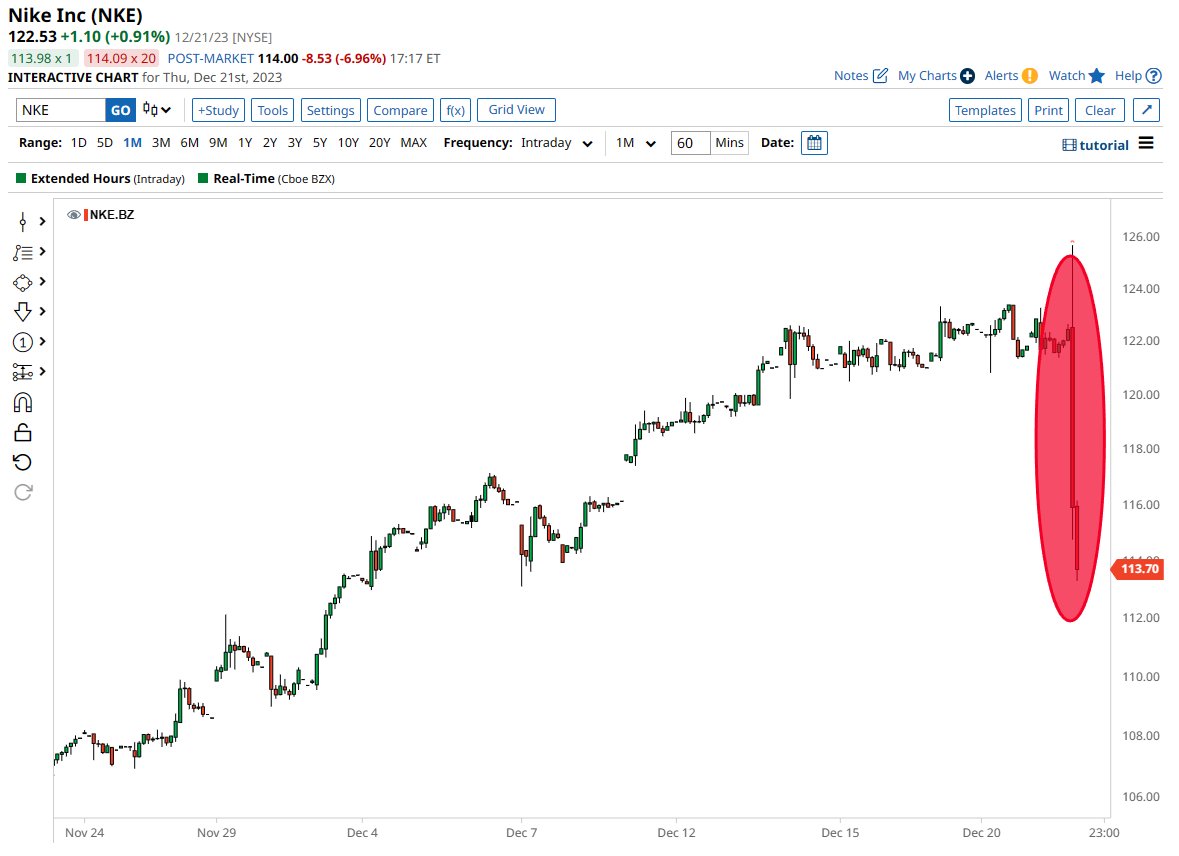
Task: Switch to Grid View
Action: [517, 110]
